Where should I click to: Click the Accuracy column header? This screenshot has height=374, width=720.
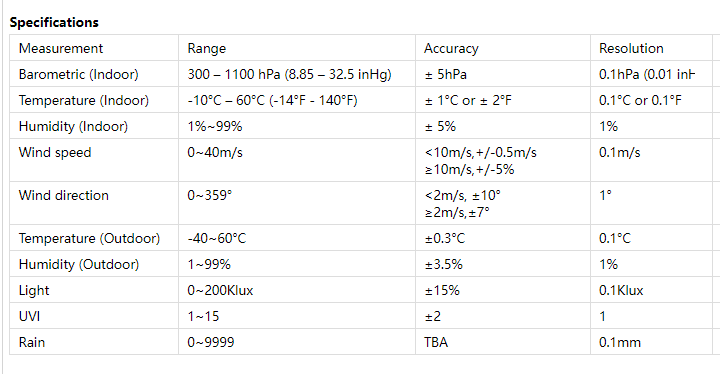pyautogui.click(x=451, y=48)
